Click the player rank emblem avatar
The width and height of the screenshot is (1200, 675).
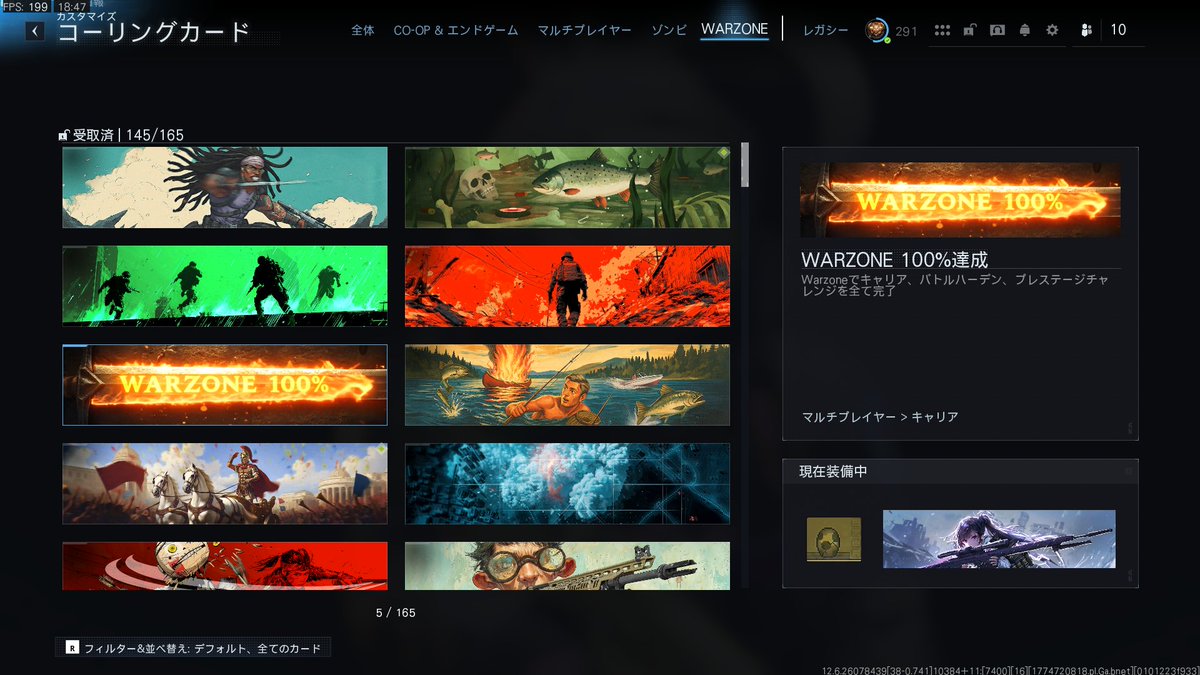click(877, 30)
